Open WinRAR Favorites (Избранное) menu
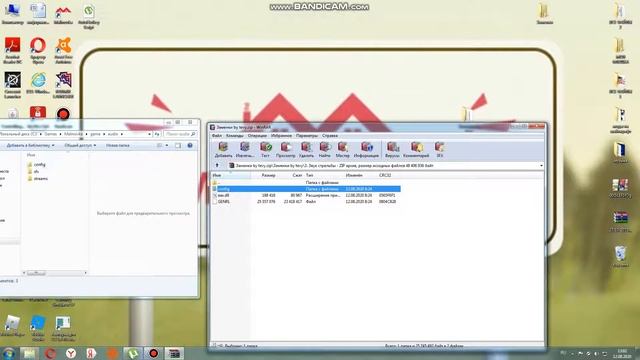640x360 pixels. [281, 136]
